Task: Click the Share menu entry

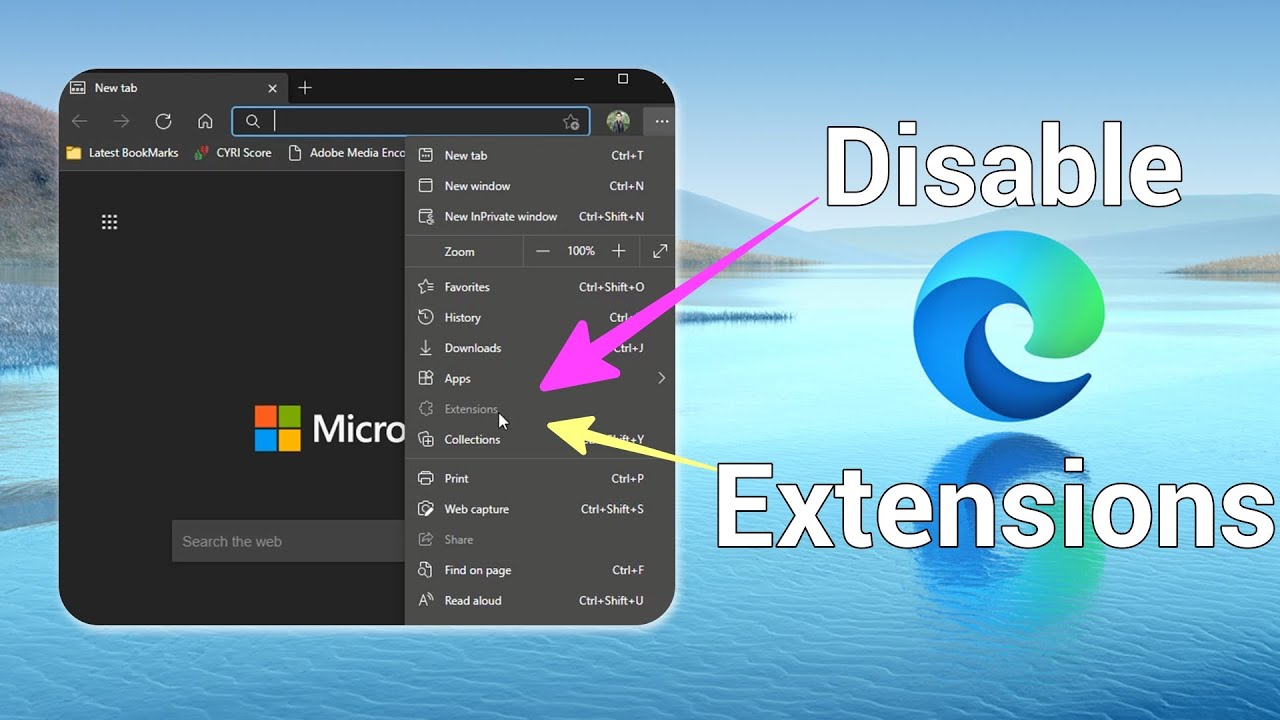Action: click(x=540, y=539)
